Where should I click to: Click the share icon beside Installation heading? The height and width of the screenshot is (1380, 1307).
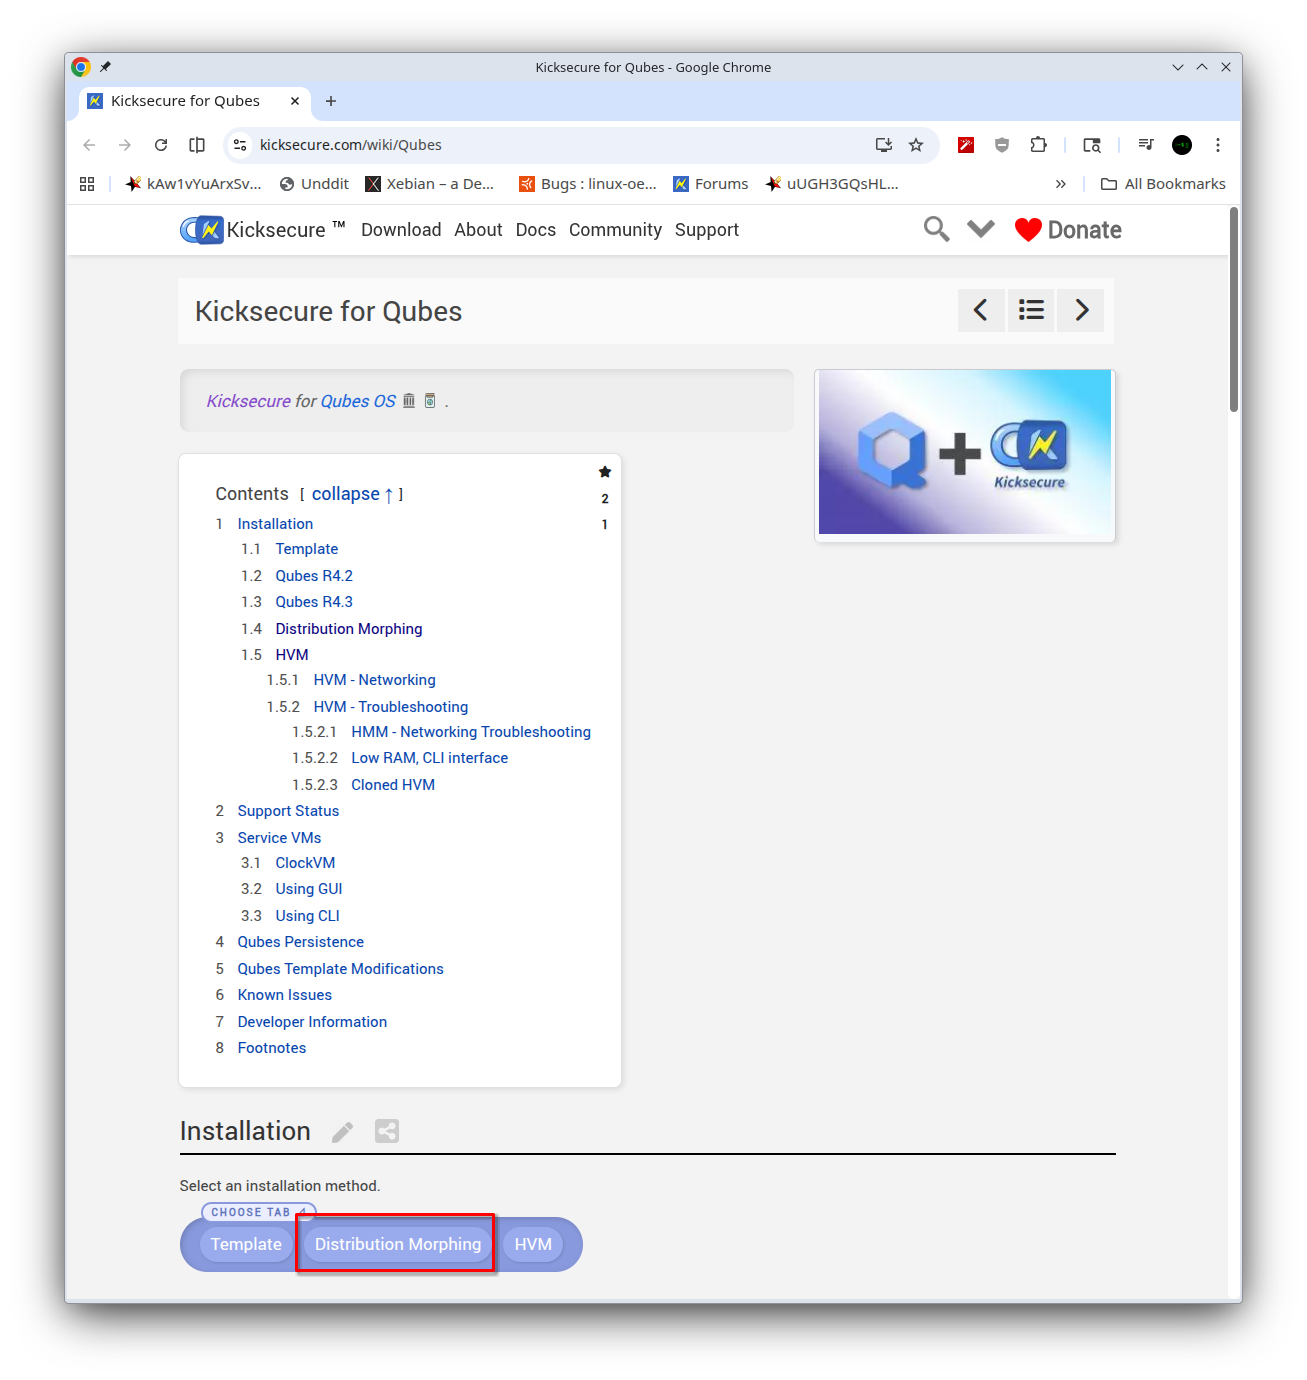click(x=387, y=1131)
